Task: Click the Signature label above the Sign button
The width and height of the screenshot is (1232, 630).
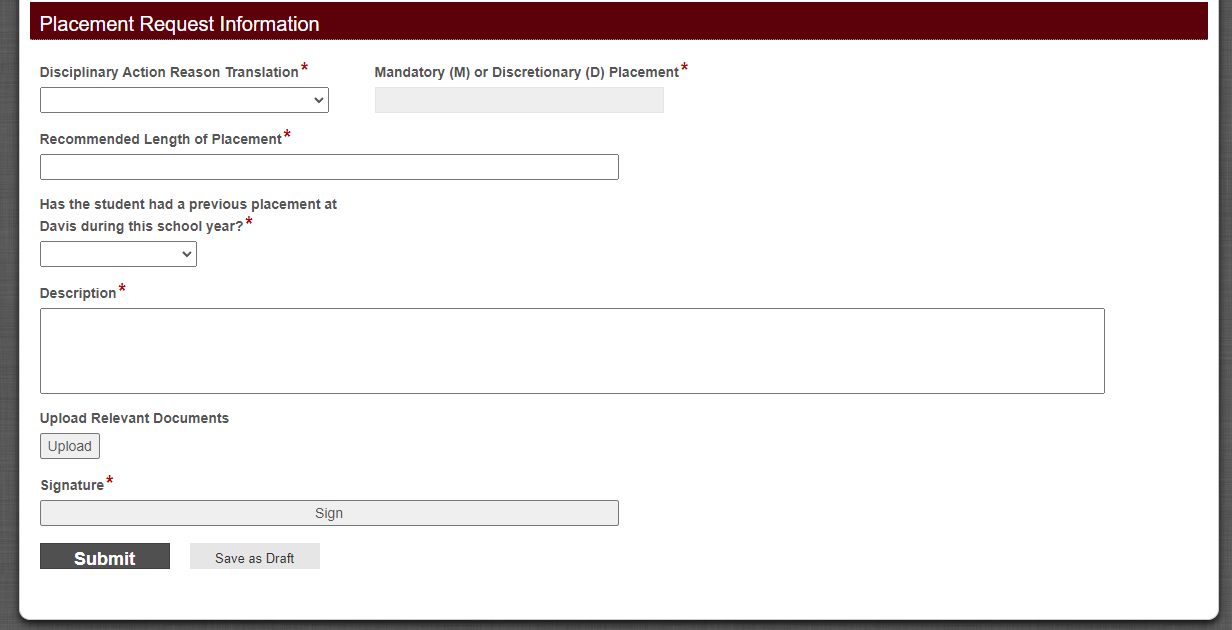Action: 71,484
